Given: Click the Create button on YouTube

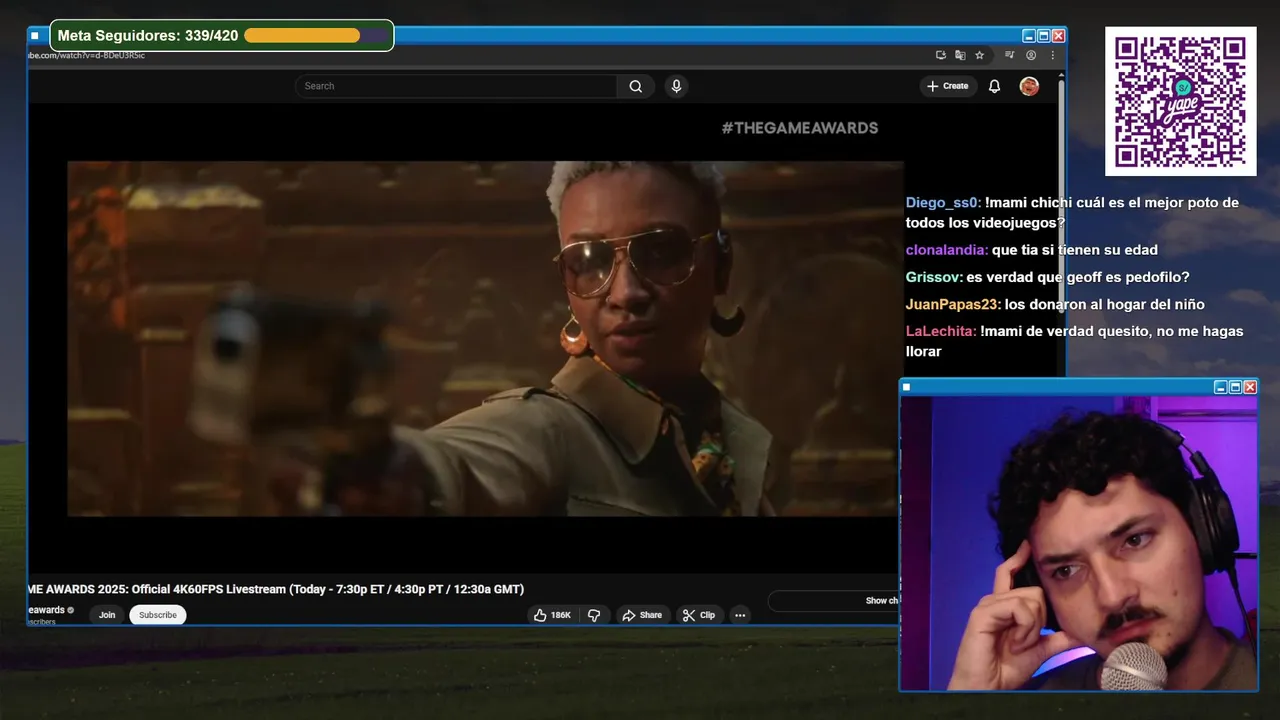Looking at the screenshot, I should click(948, 86).
